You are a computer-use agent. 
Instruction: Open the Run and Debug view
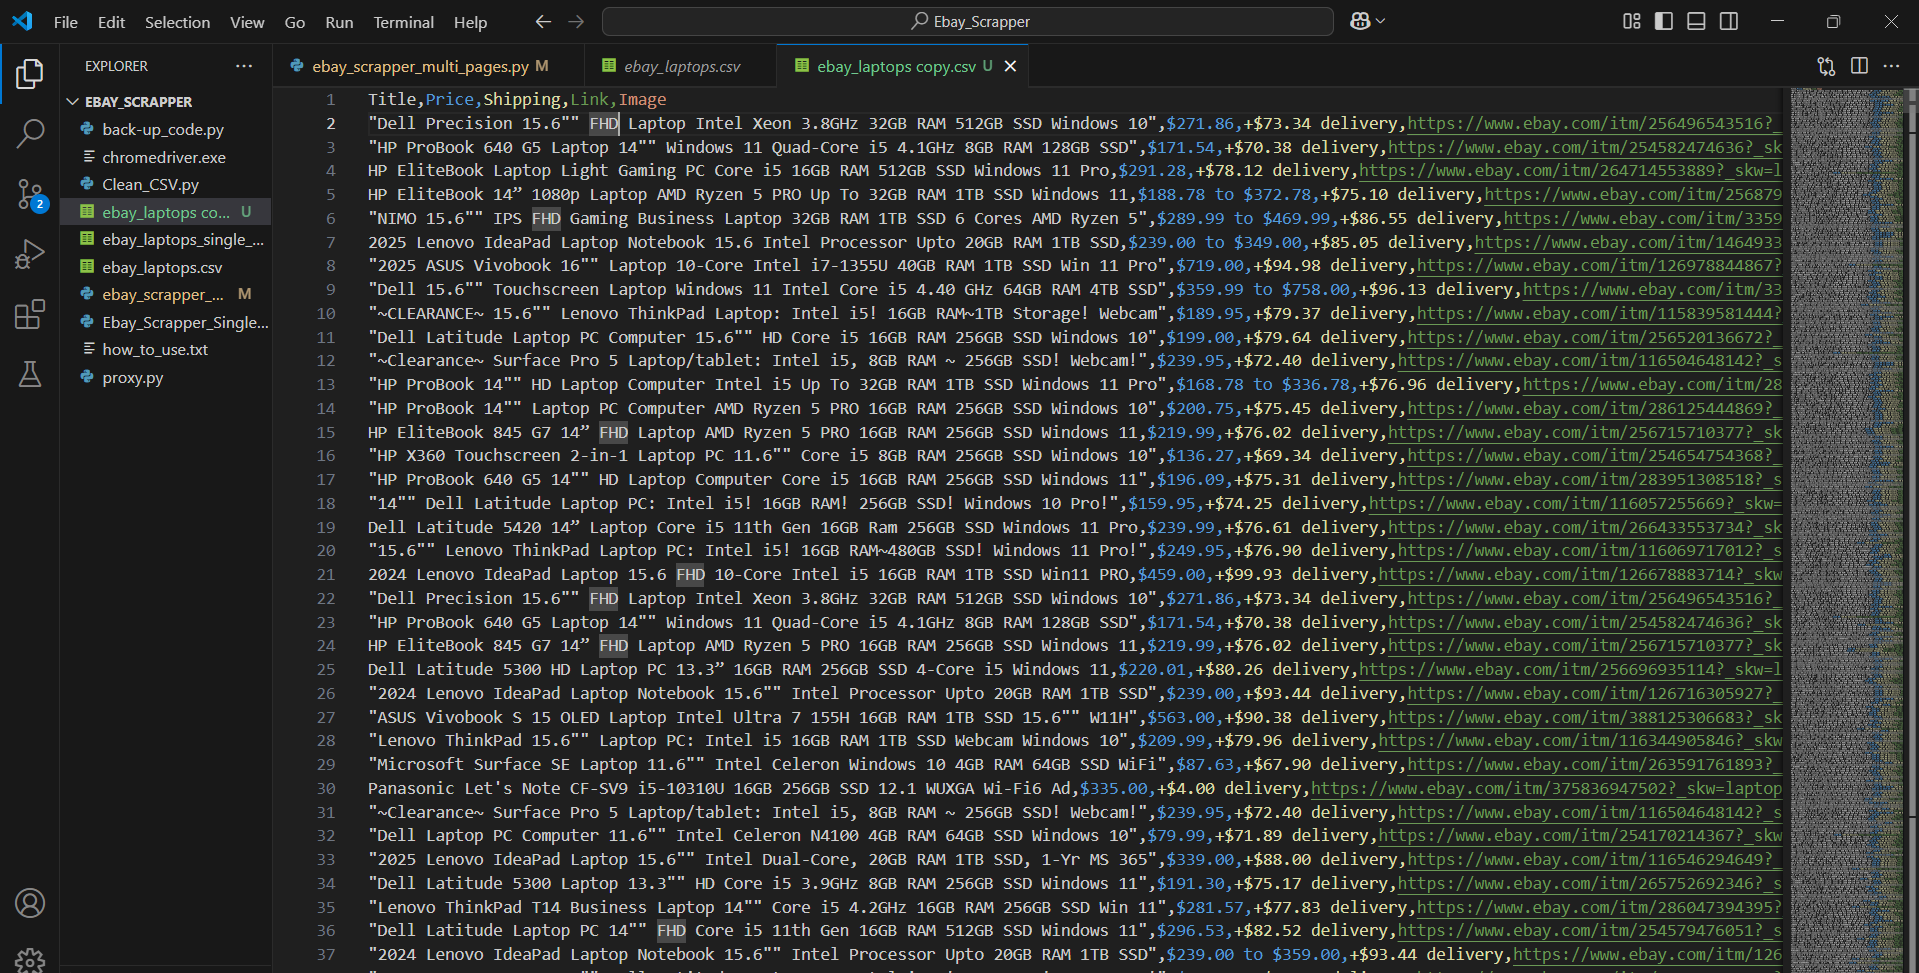click(30, 254)
